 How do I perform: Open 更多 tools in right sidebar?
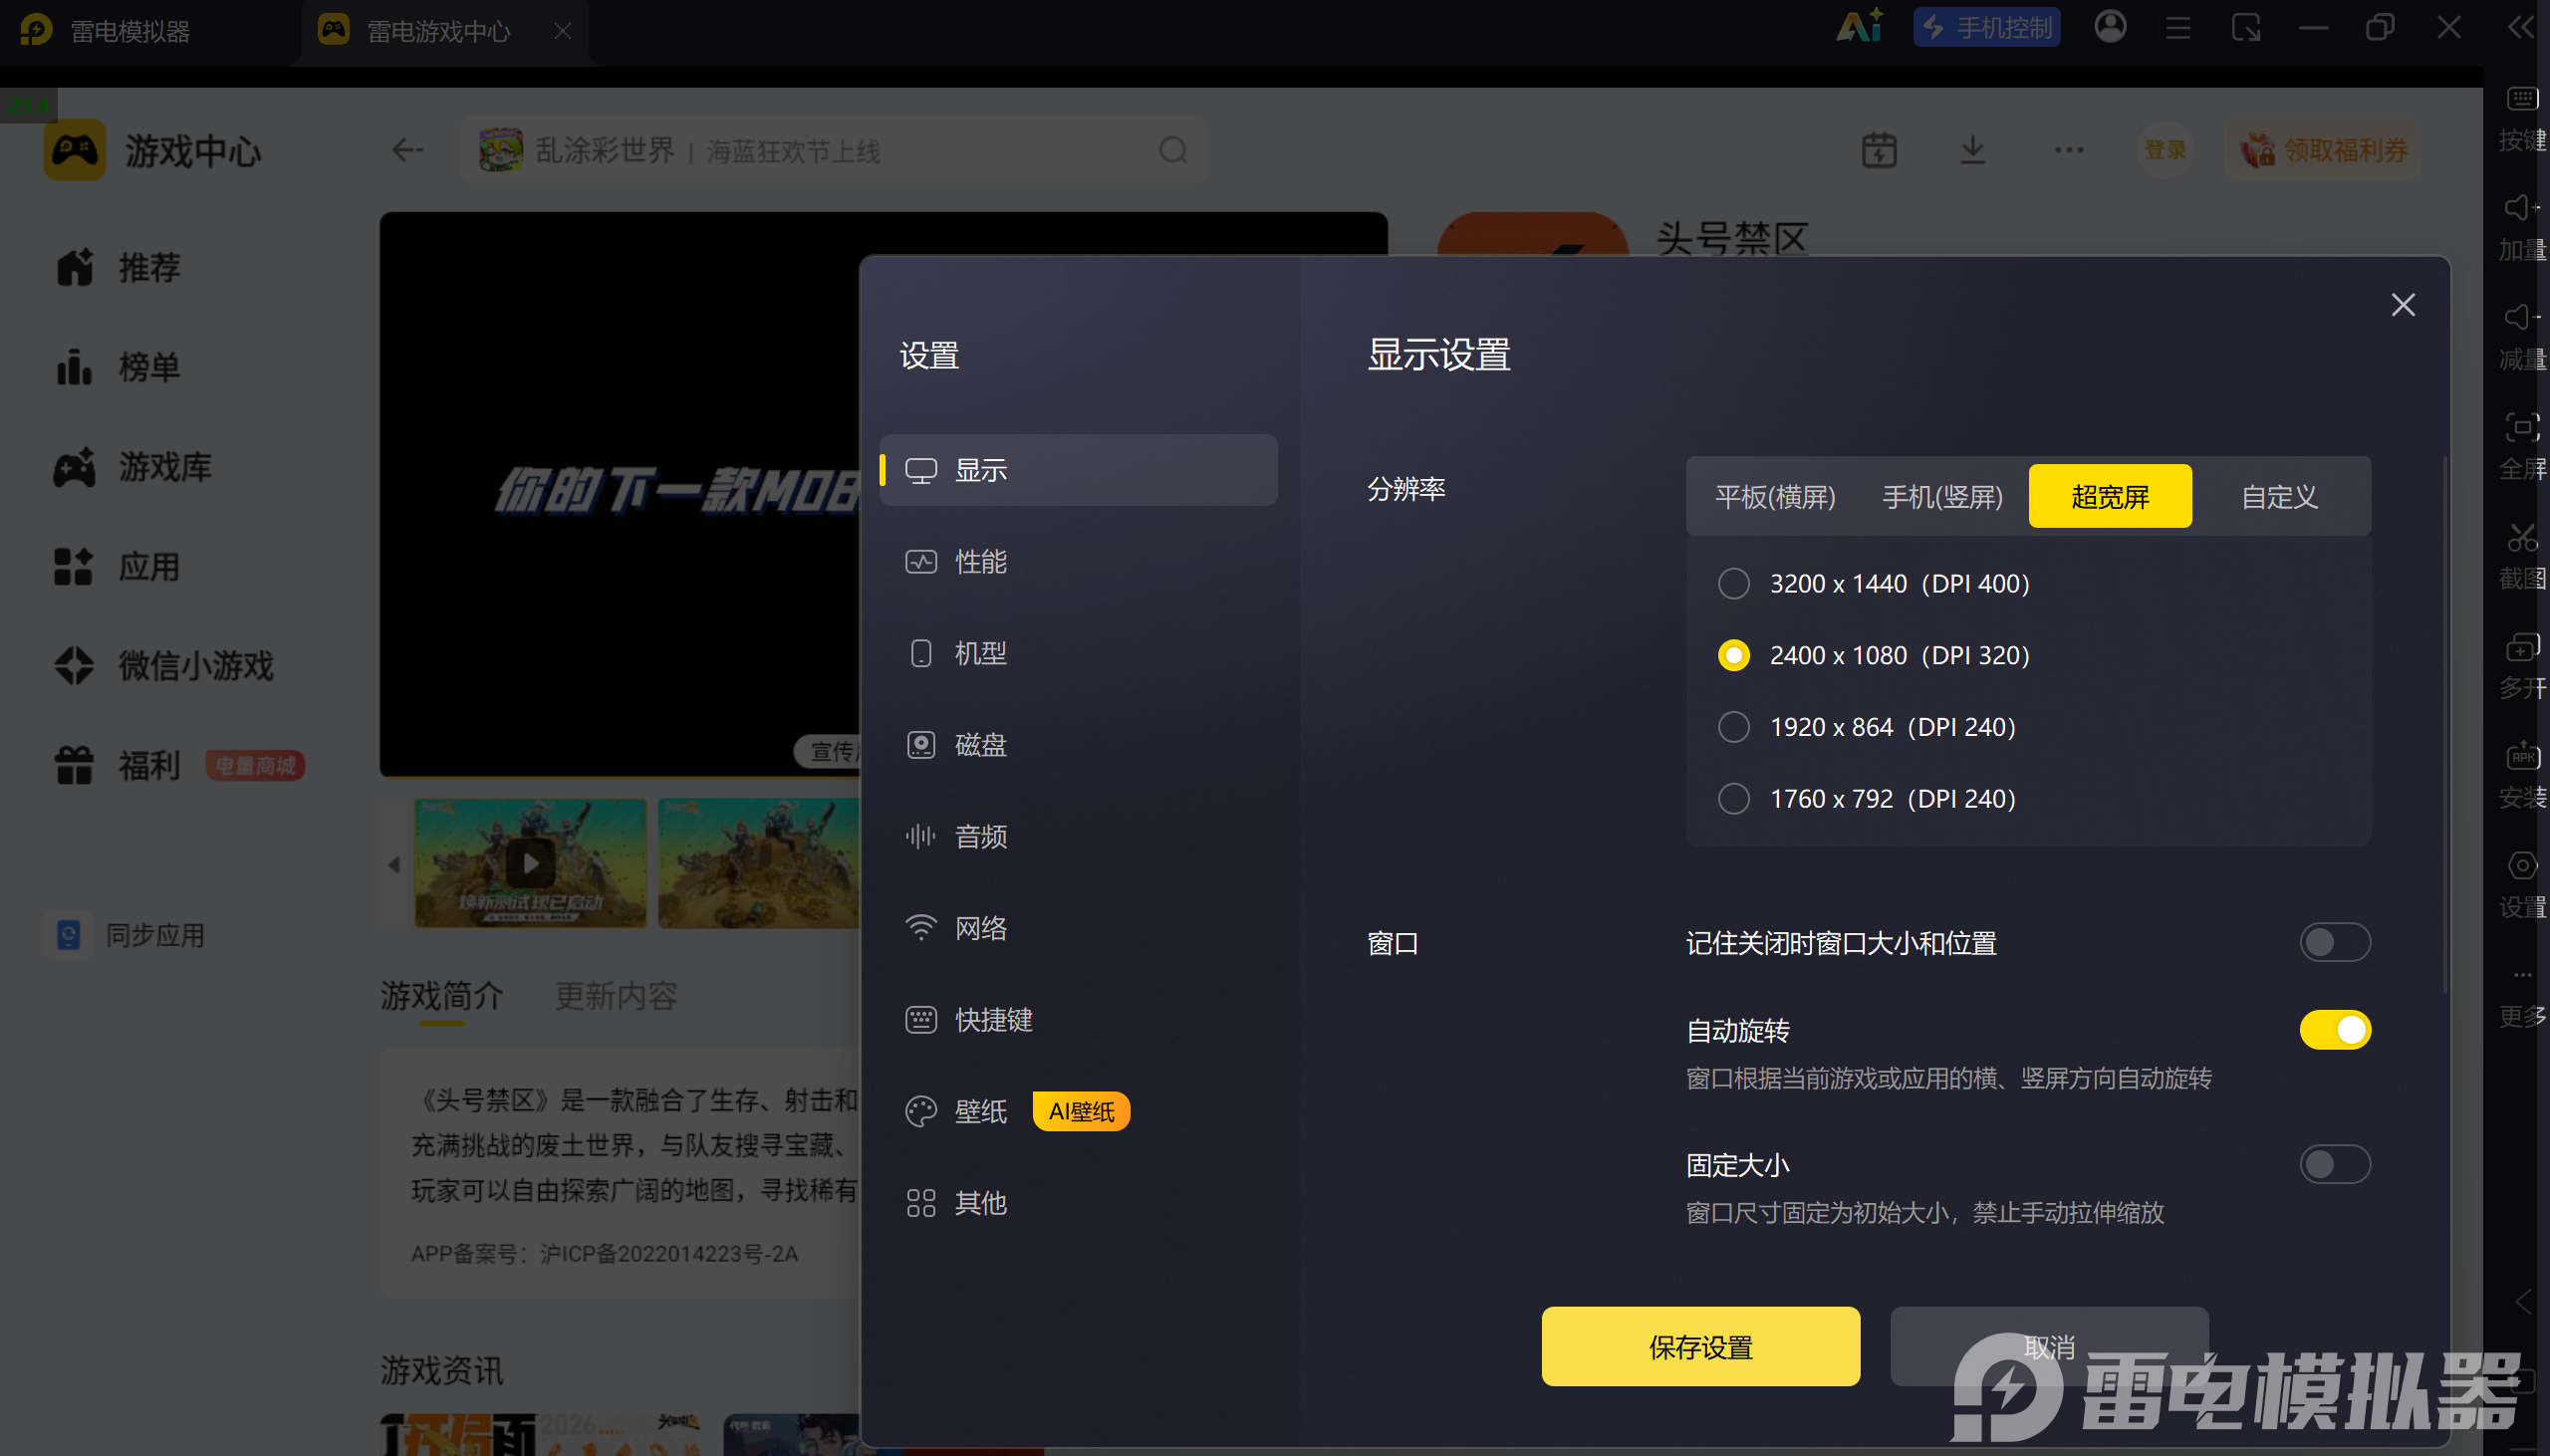[2522, 998]
